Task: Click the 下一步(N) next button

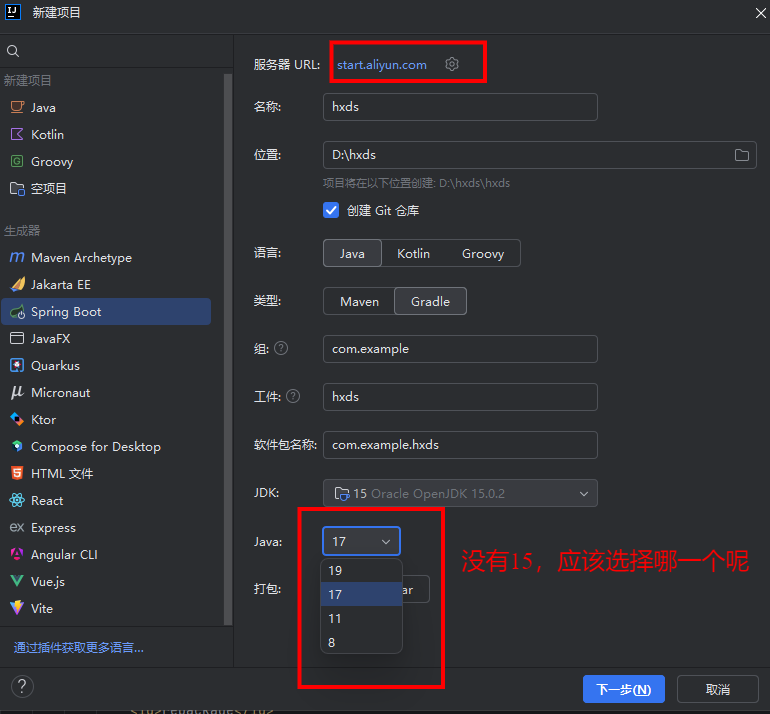Action: (624, 689)
